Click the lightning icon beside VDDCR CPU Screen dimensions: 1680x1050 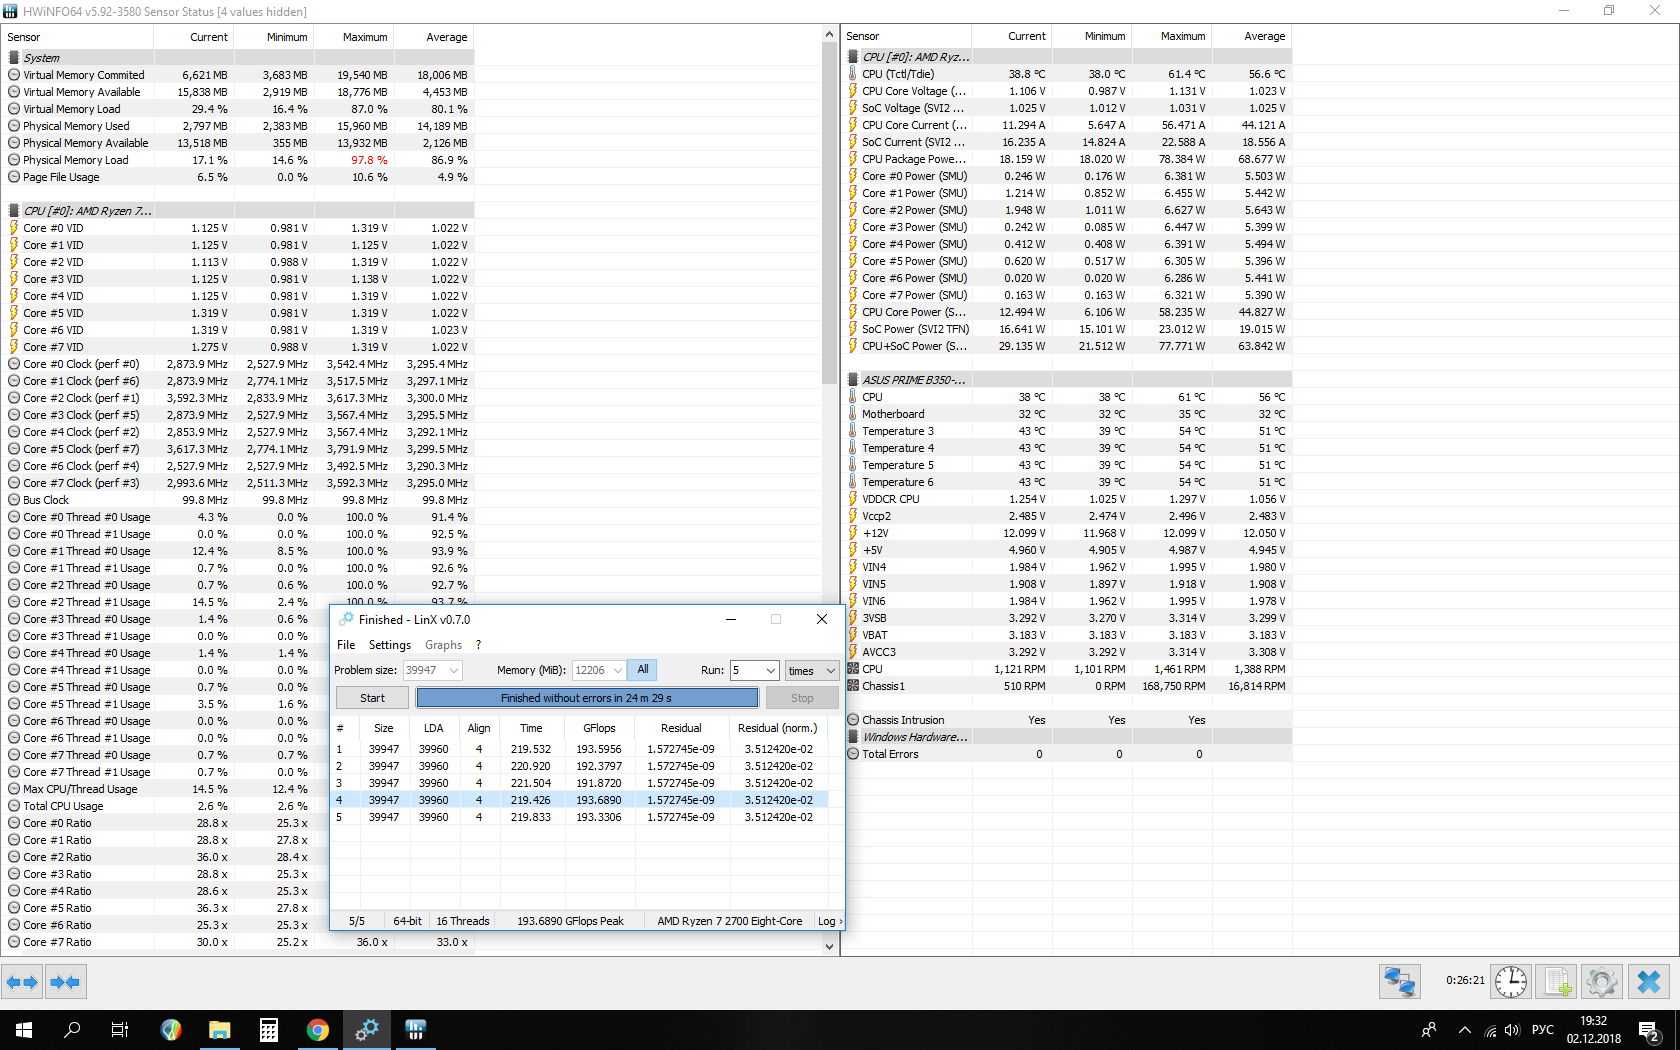[853, 499]
